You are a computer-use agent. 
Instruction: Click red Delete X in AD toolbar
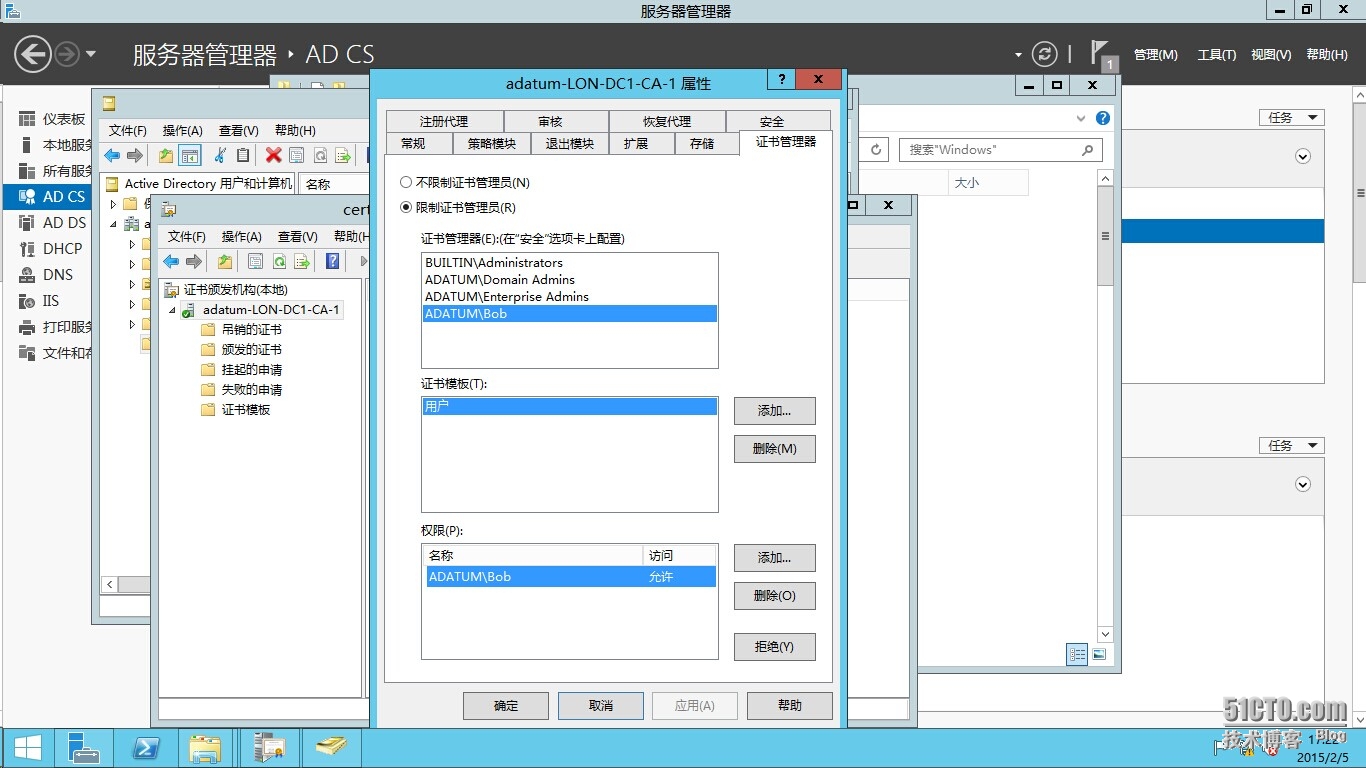pos(273,155)
